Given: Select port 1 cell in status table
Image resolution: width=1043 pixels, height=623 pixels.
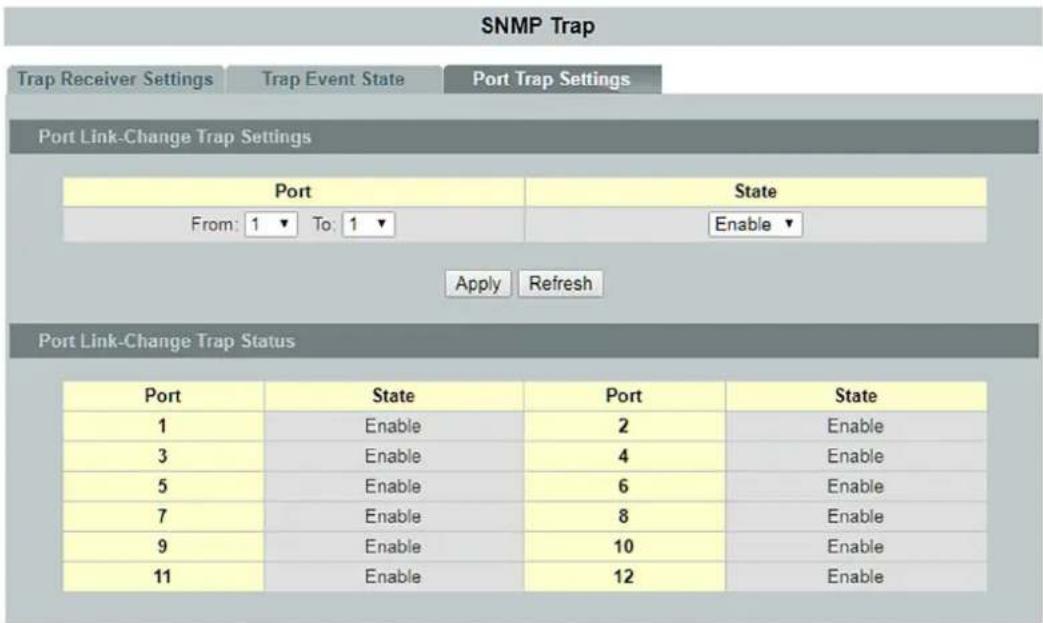Looking at the screenshot, I should click(163, 426).
